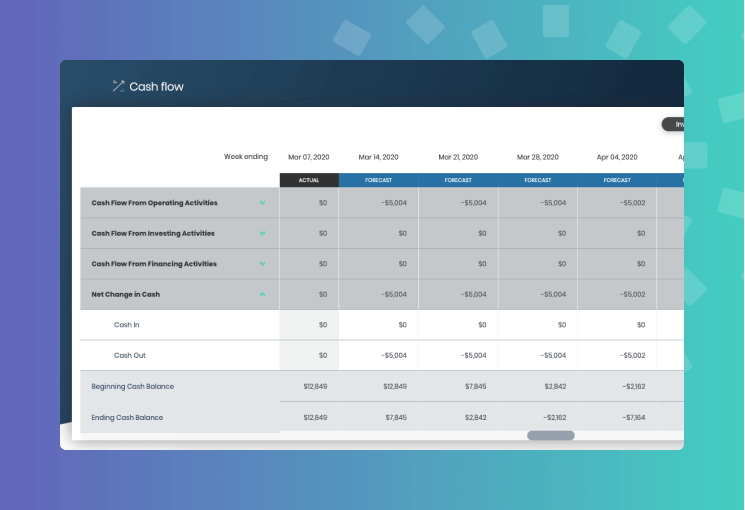Expand Cash Flow From Investing Activities row
The image size is (745, 510).
click(262, 233)
